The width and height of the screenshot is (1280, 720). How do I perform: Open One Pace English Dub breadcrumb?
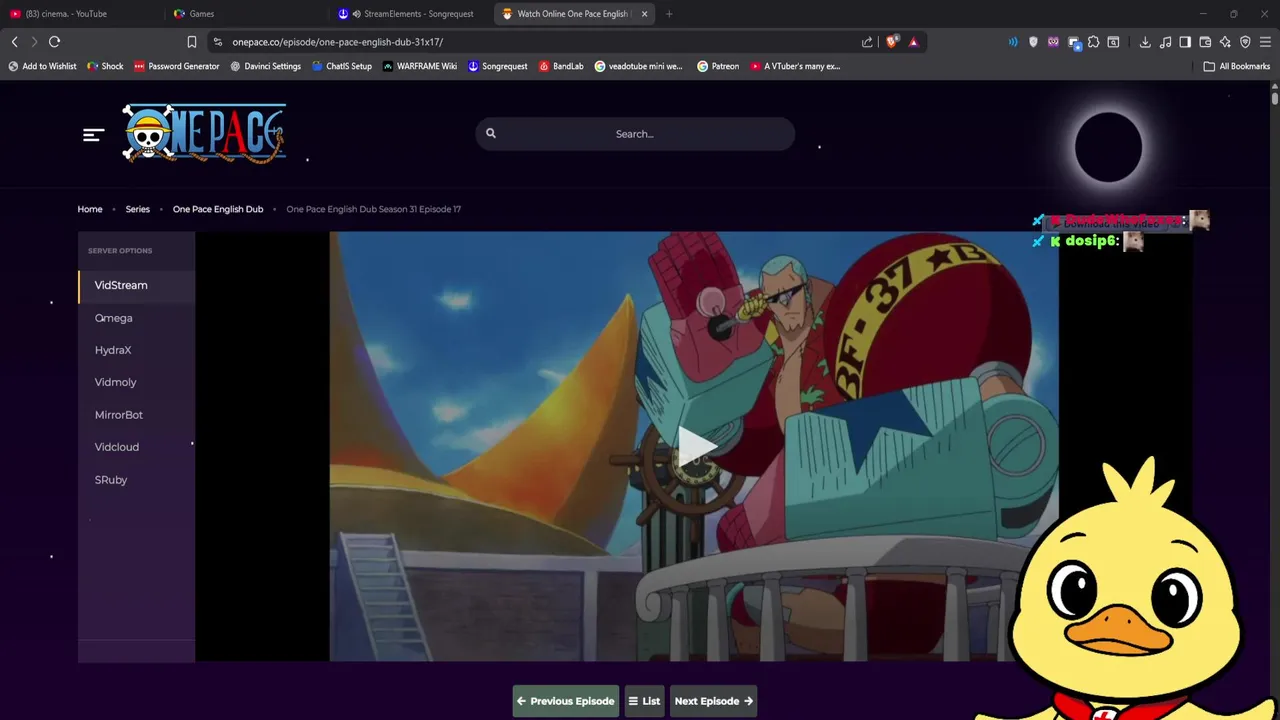[x=218, y=209]
